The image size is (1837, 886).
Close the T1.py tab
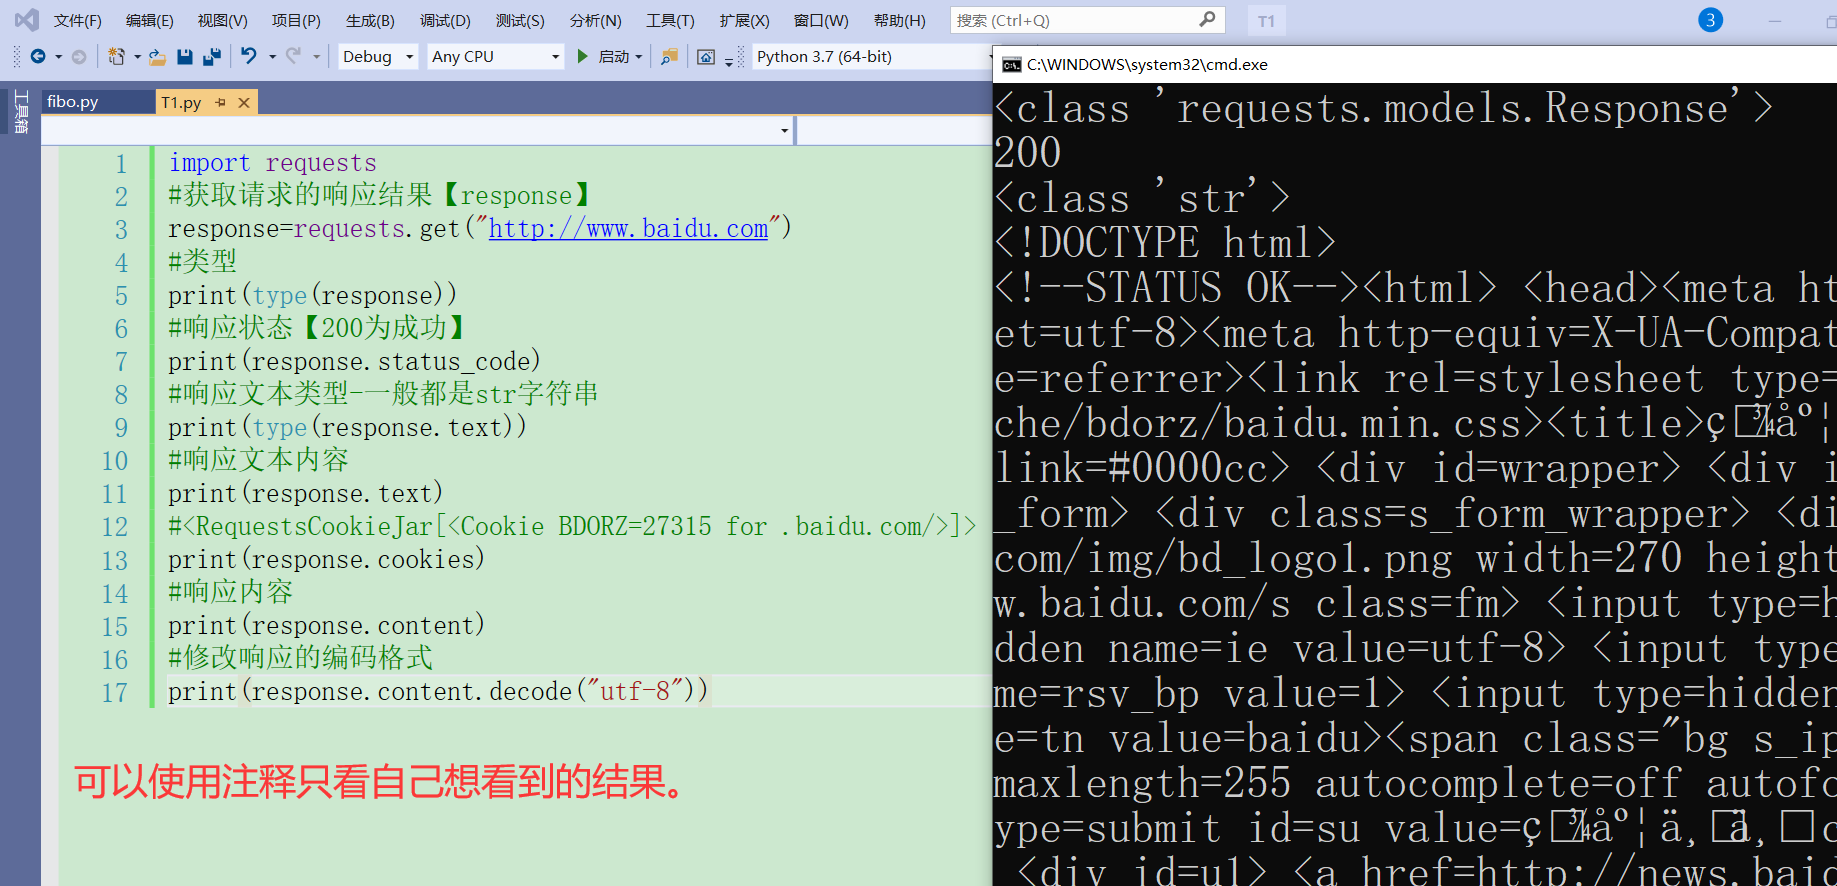pyautogui.click(x=244, y=102)
